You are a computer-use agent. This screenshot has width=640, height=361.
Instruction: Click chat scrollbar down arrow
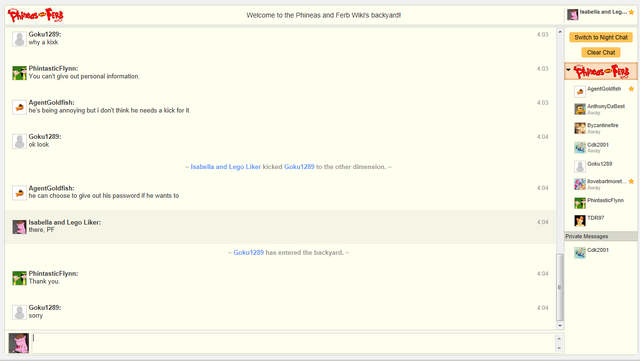[x=560, y=325]
